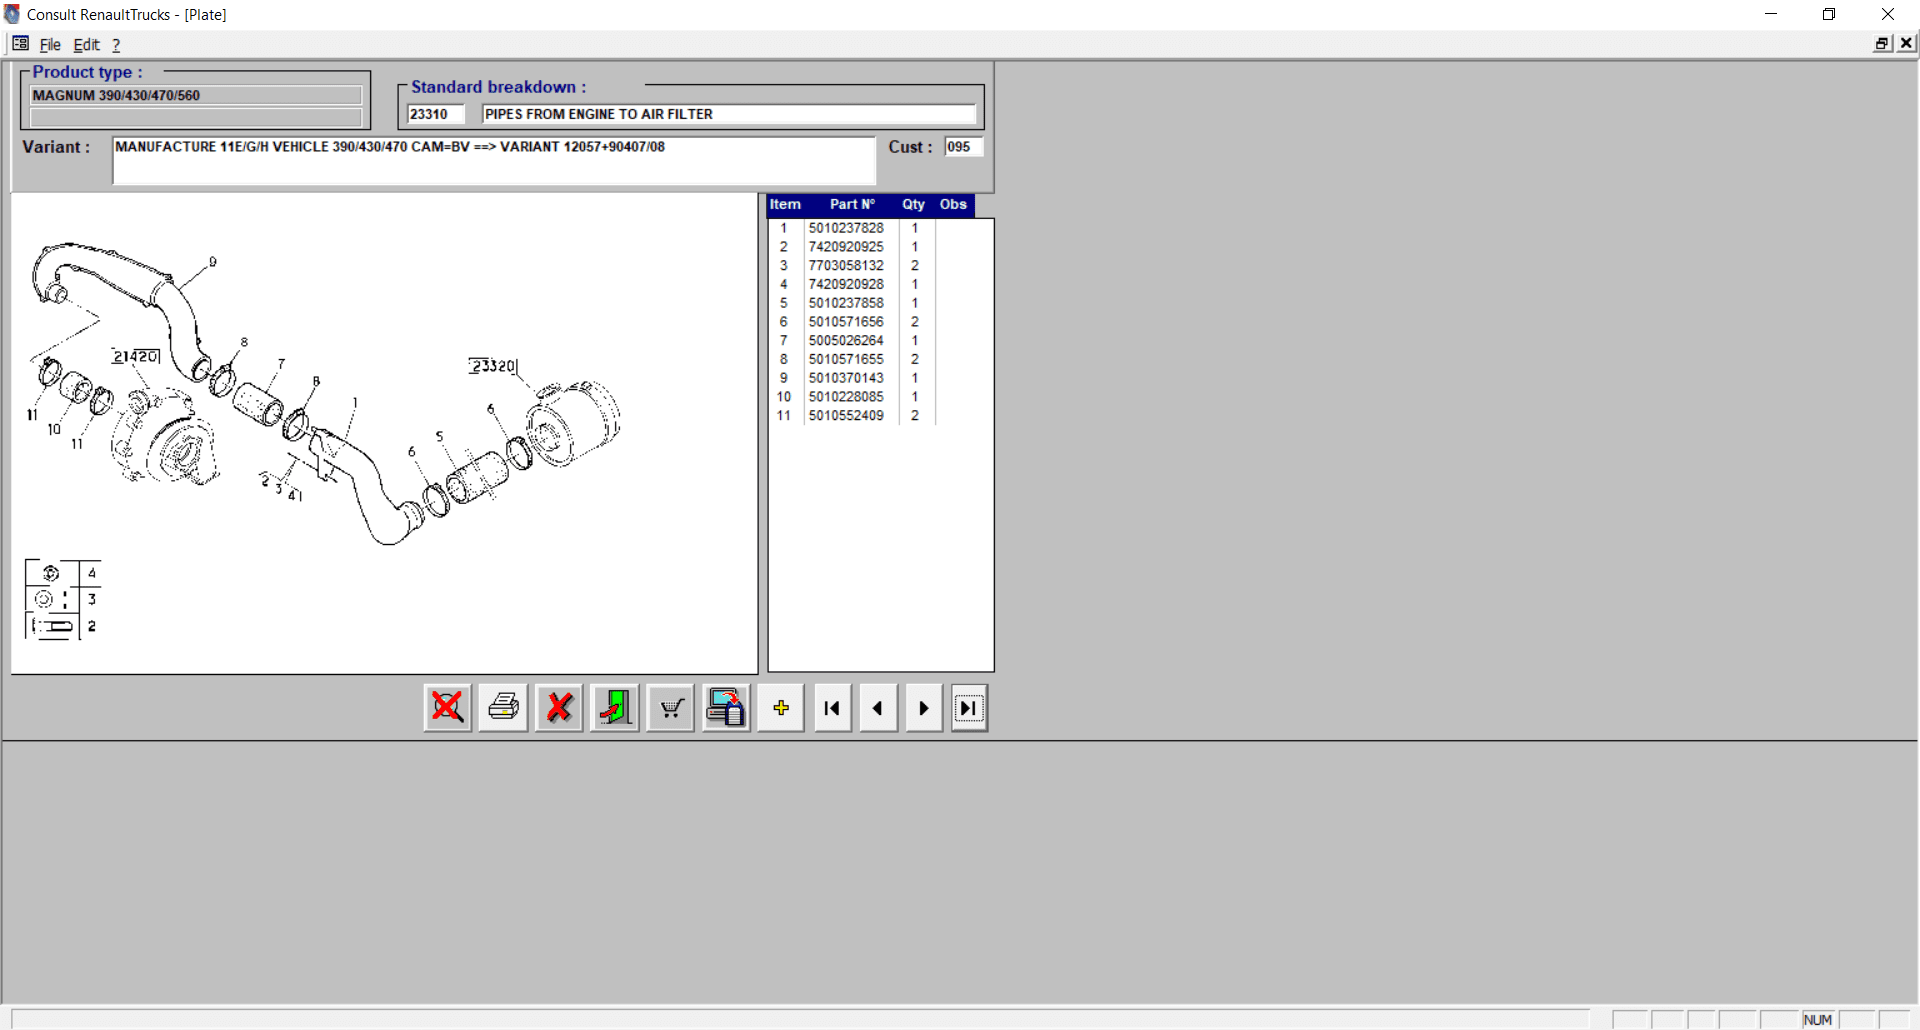Click the Qty column header
This screenshot has height=1030, width=1920.
click(x=913, y=204)
